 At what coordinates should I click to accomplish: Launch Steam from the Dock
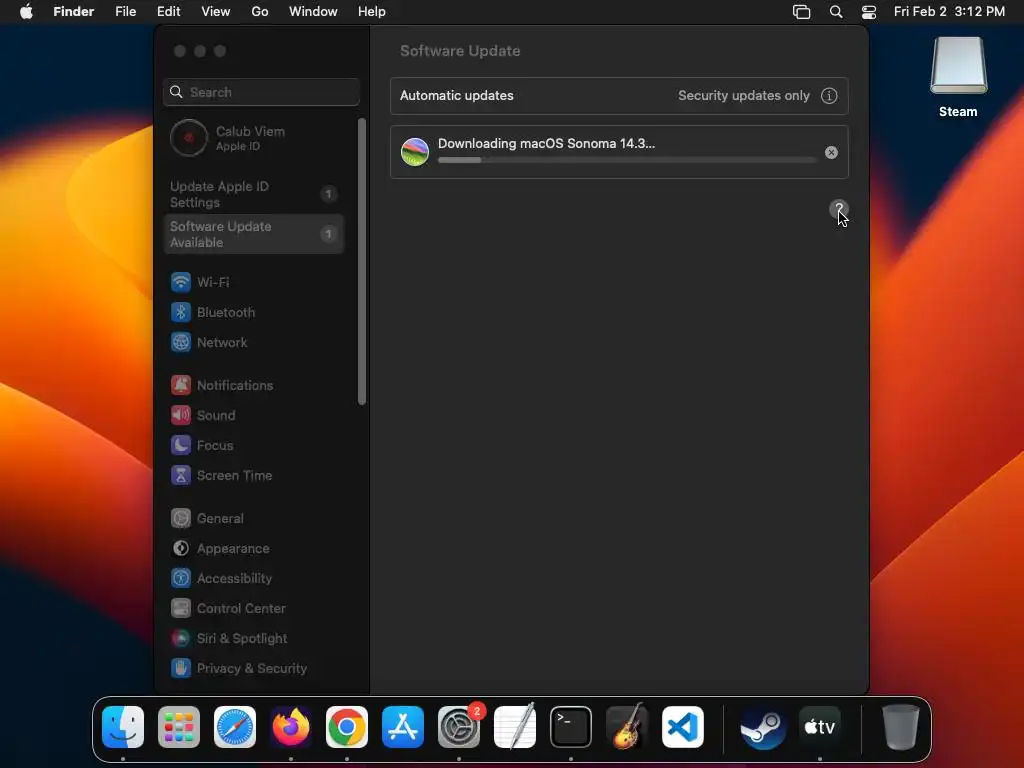tap(763, 727)
